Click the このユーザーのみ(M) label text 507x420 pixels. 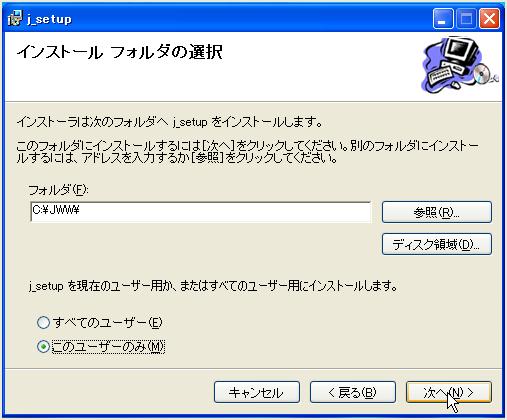pos(108,347)
